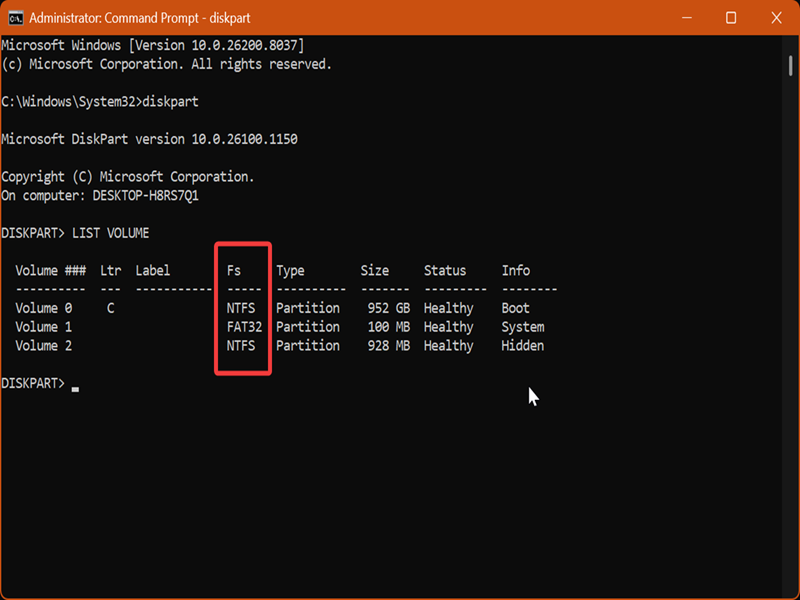Close the diskpart Command Prompt window

(776, 18)
